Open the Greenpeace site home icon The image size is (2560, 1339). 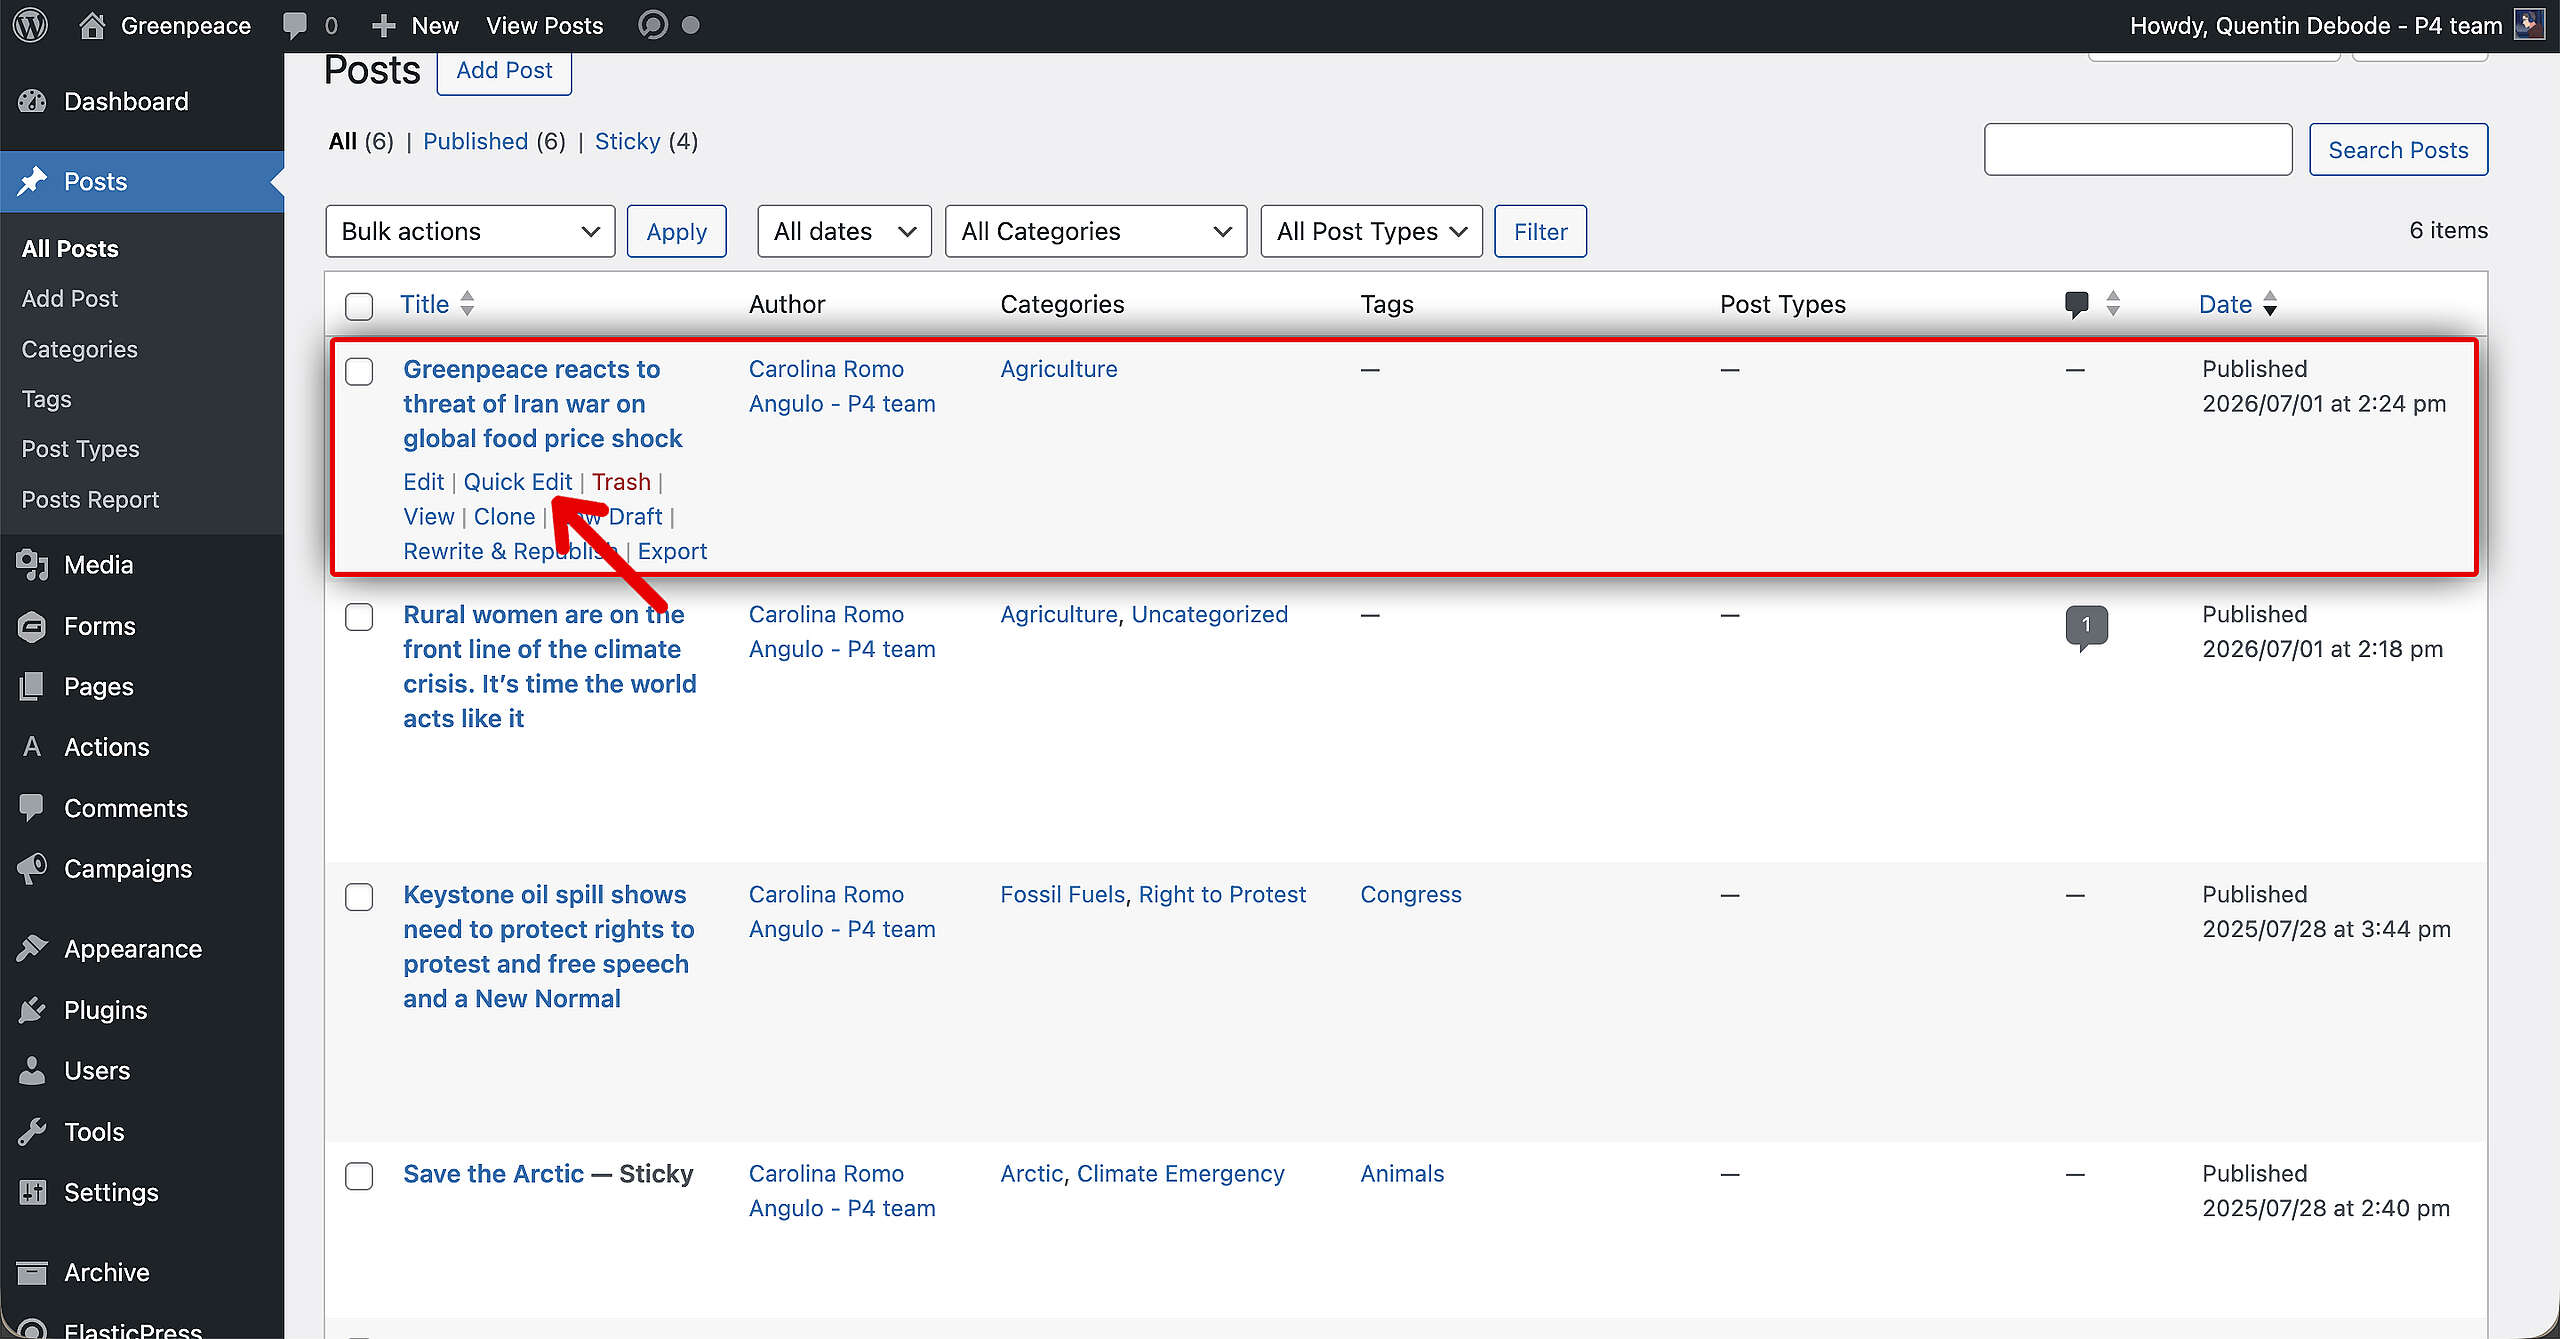tap(92, 25)
